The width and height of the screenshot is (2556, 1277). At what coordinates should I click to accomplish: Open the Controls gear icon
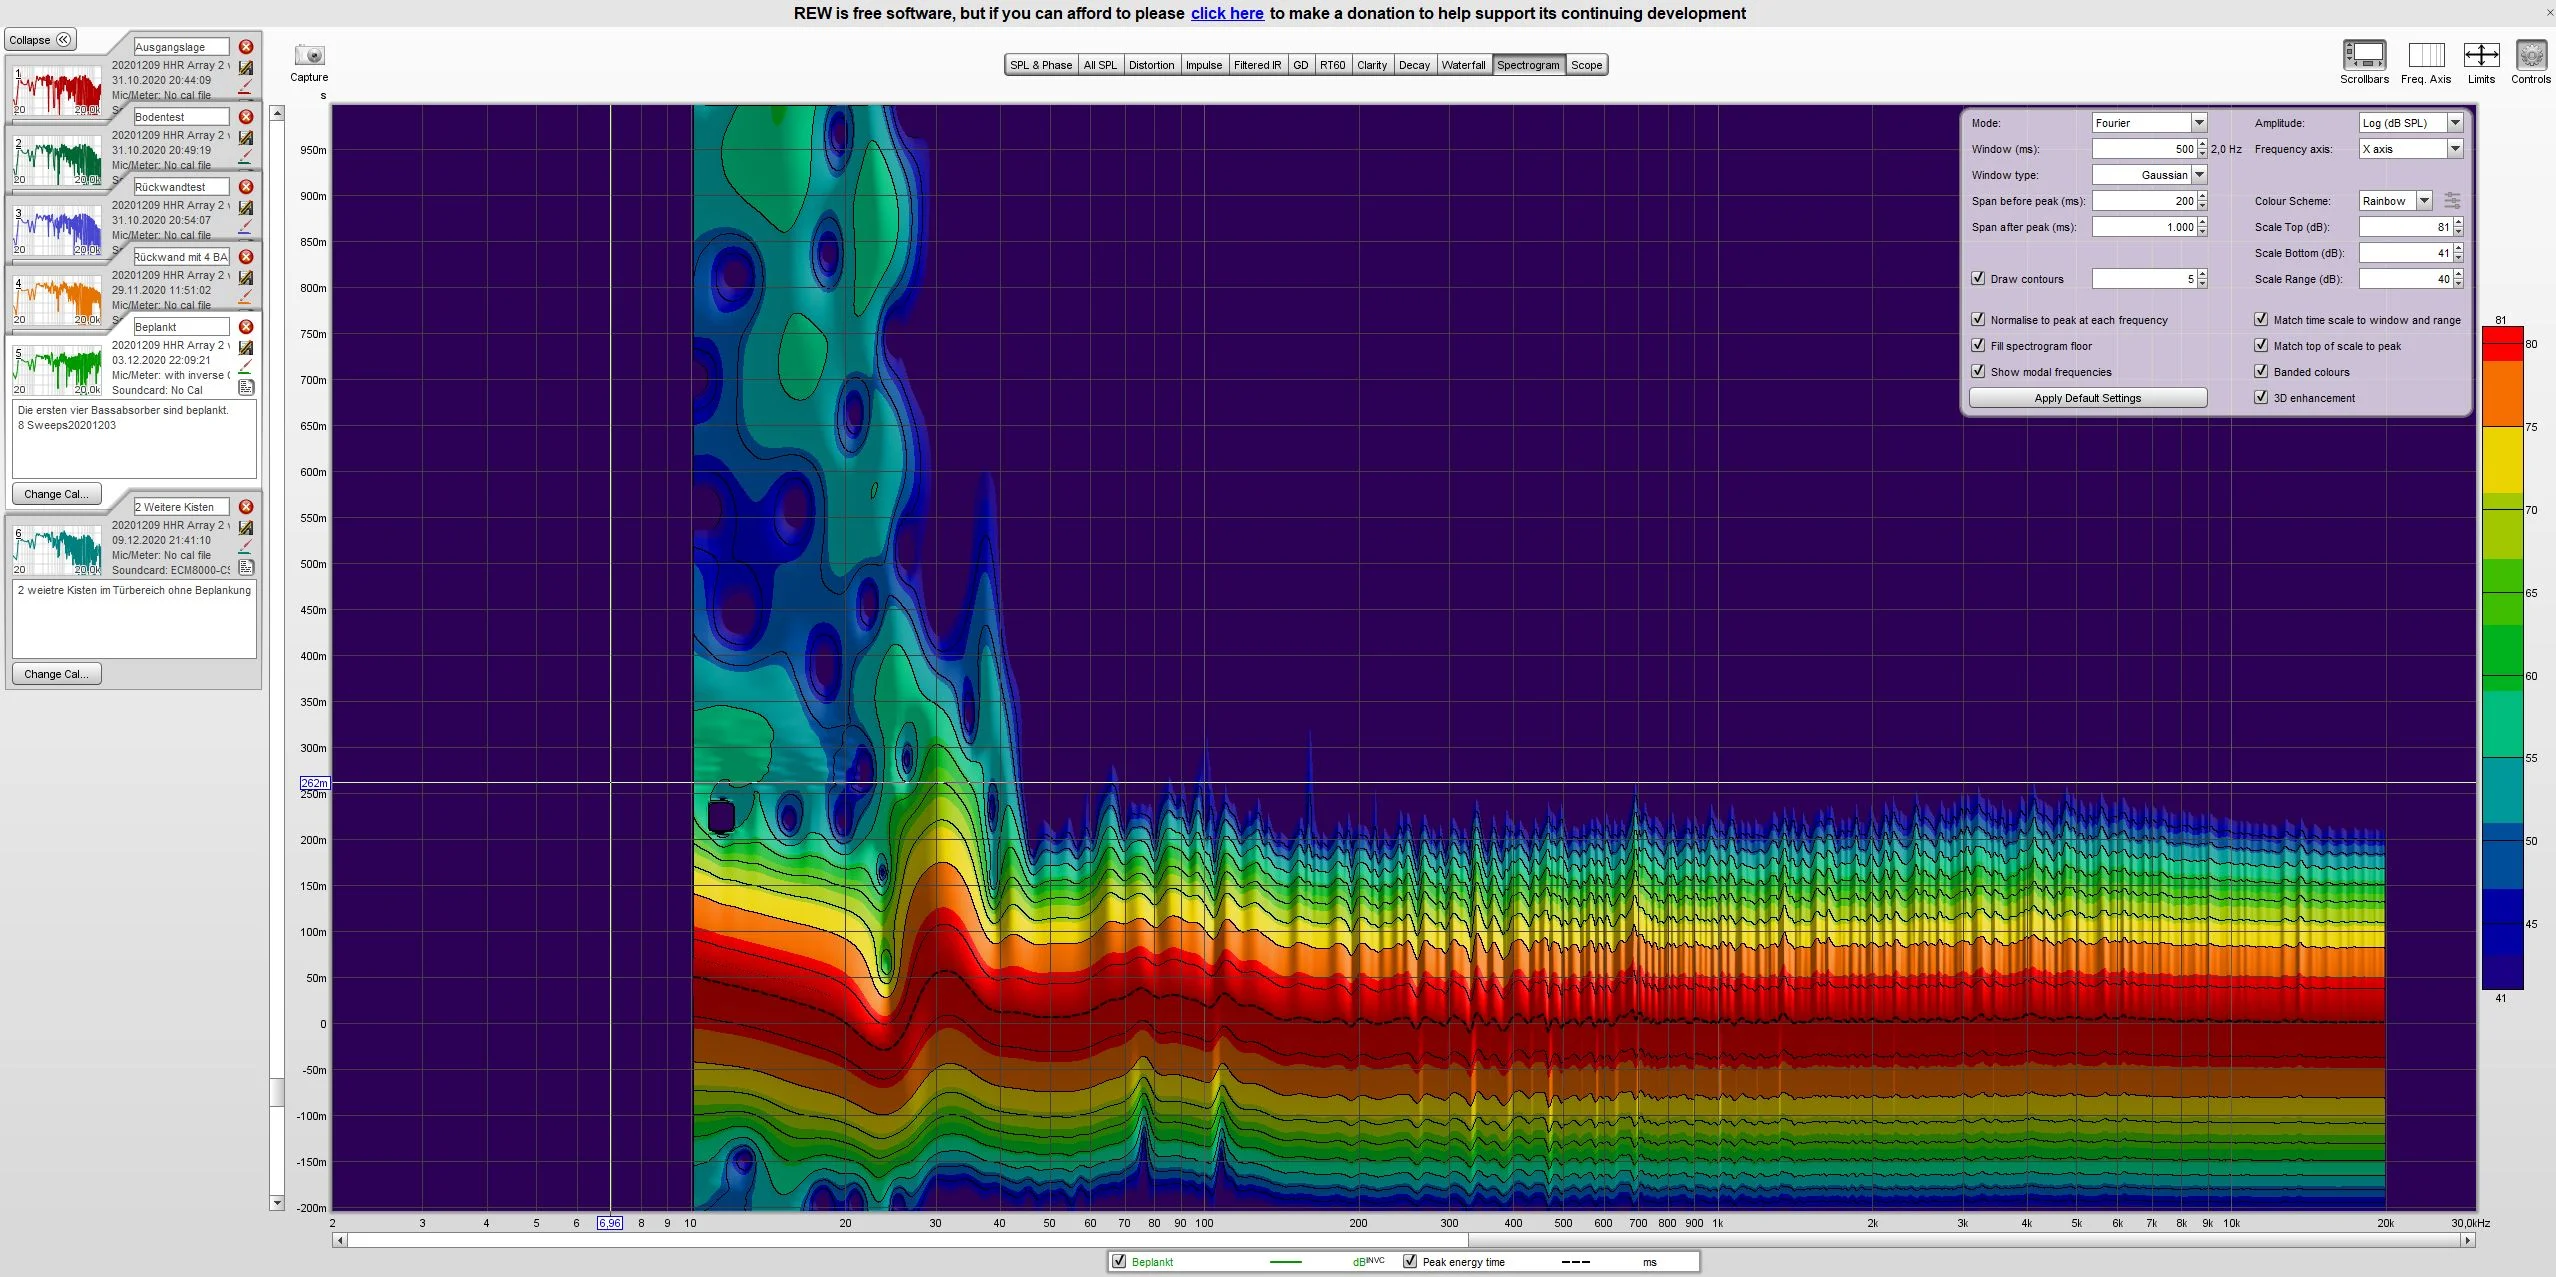(x=2531, y=55)
